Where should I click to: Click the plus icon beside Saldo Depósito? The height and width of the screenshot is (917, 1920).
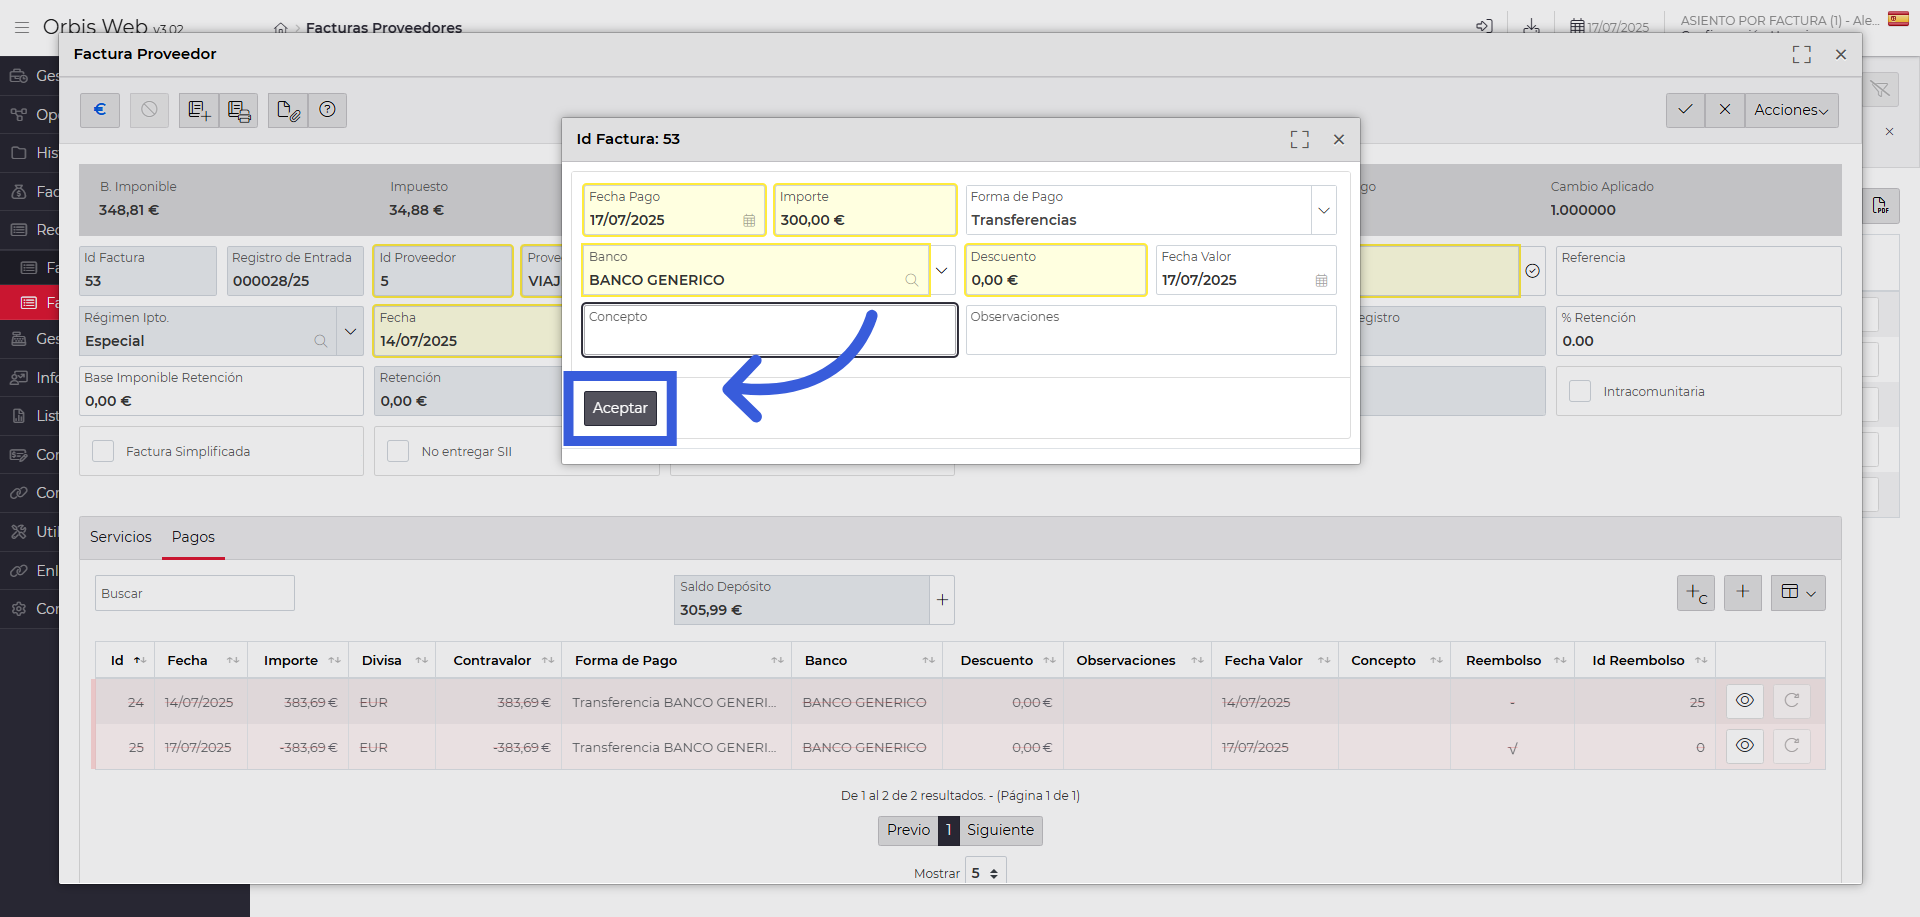pos(942,600)
